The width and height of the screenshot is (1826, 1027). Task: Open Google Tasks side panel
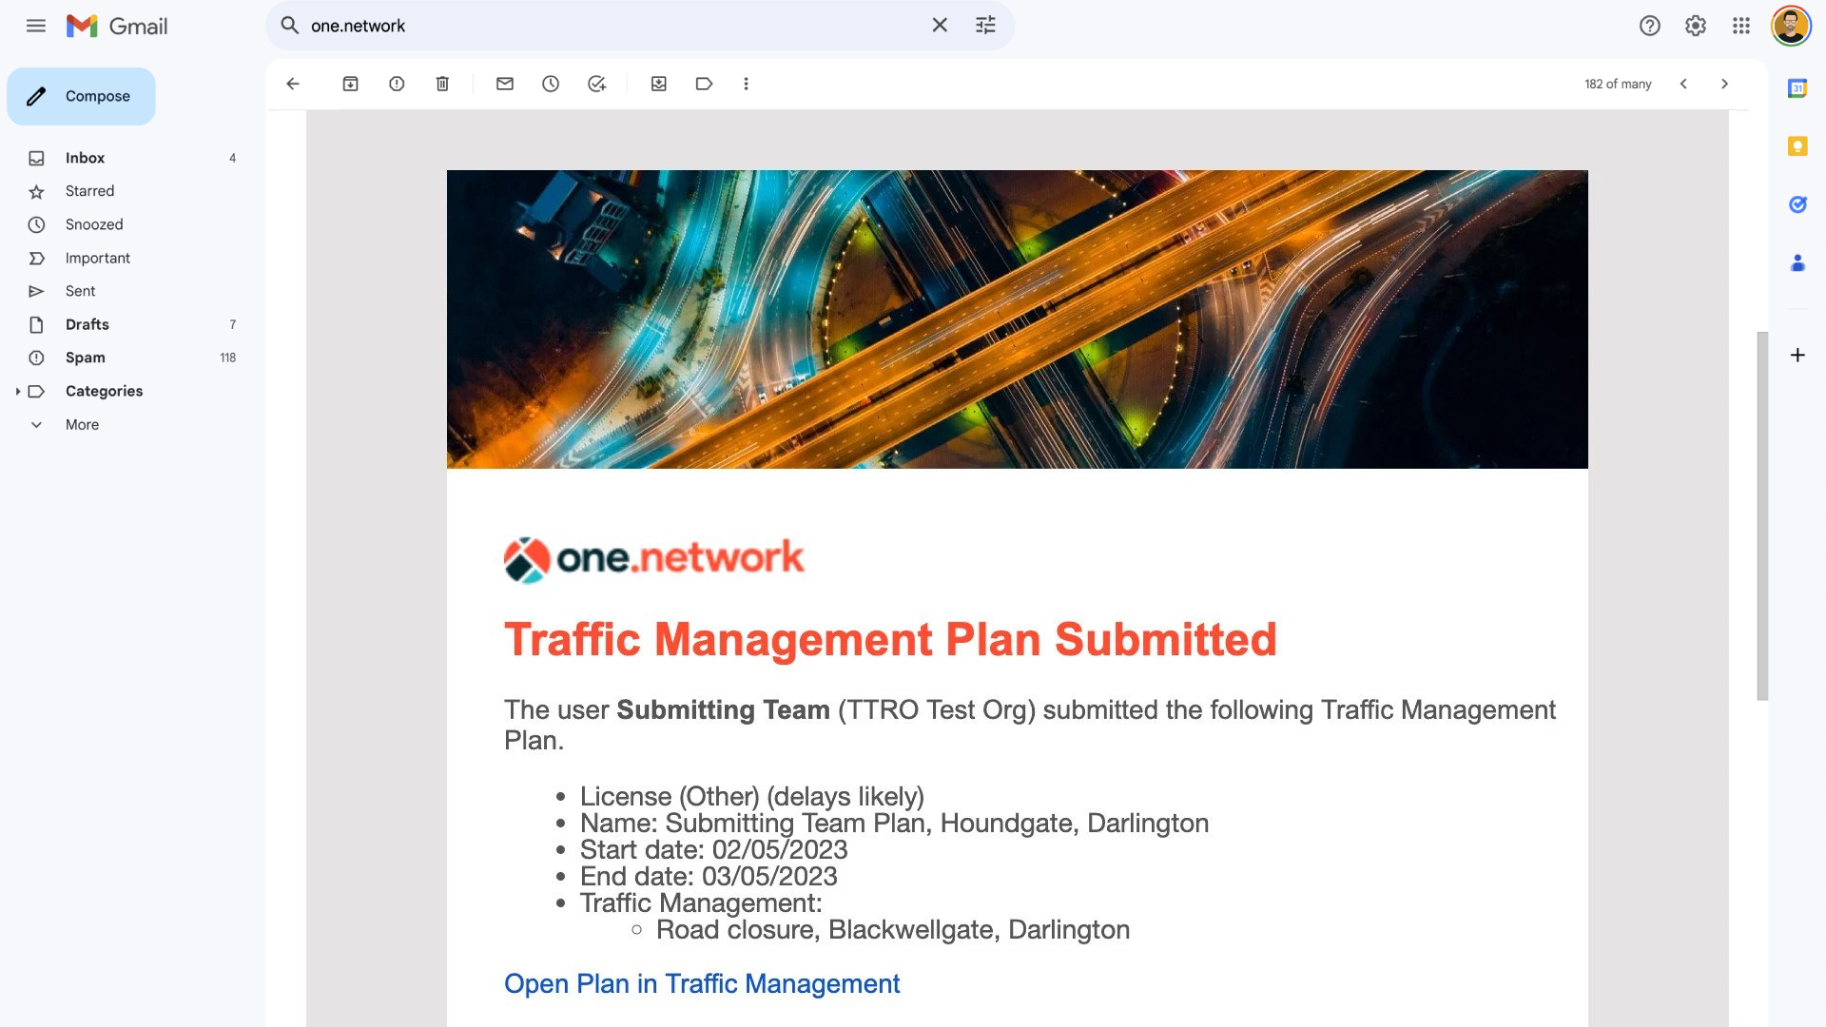click(1797, 204)
